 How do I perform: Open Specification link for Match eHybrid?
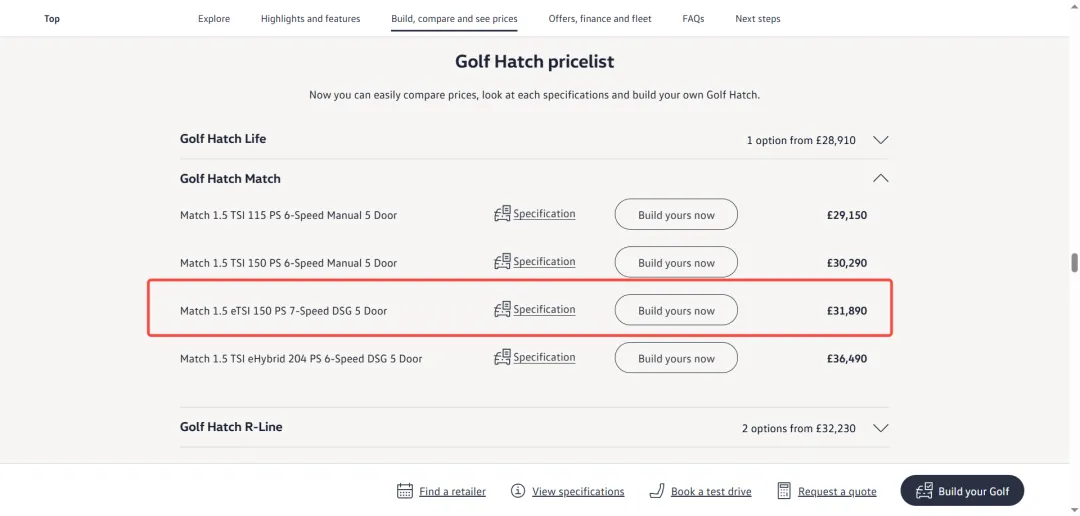544,357
